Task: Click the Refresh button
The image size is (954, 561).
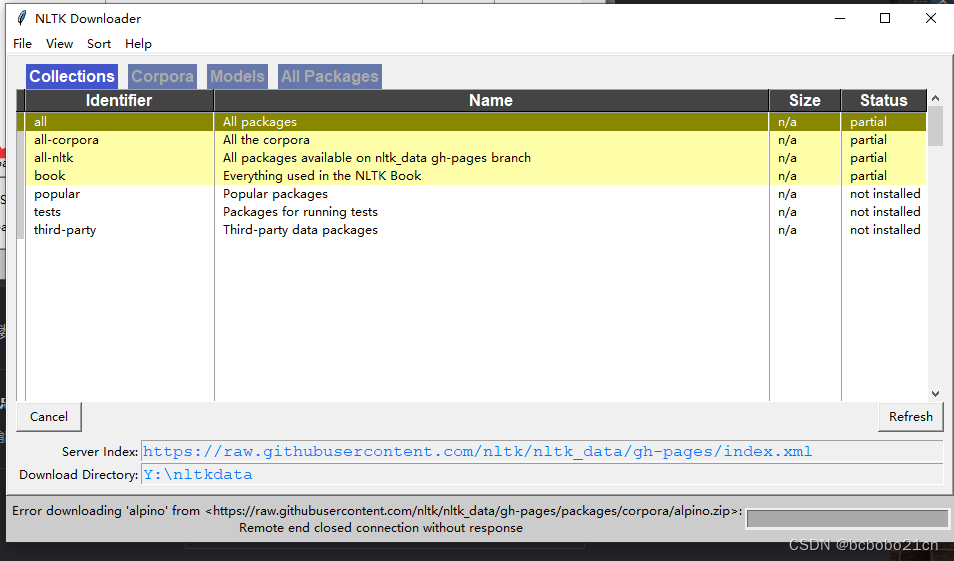Action: [911, 417]
